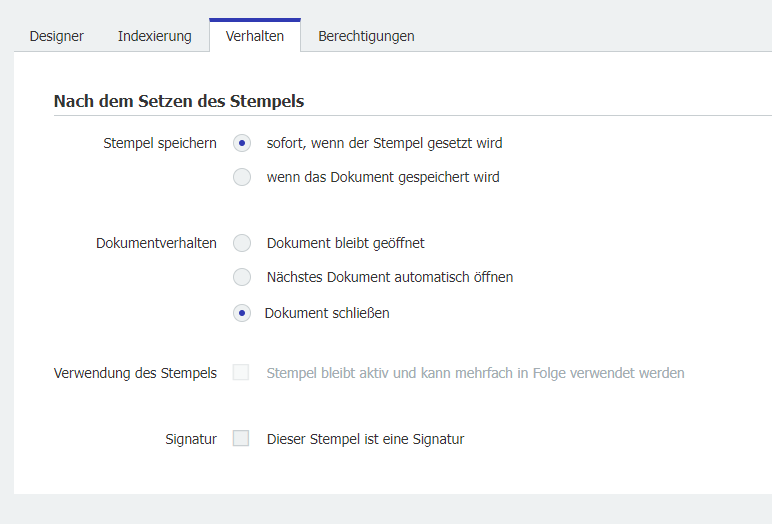Screen dimensions: 772x524
Task: Enable 'Dieser Stempel ist eine Signatur' checkbox
Action: pyautogui.click(x=241, y=438)
